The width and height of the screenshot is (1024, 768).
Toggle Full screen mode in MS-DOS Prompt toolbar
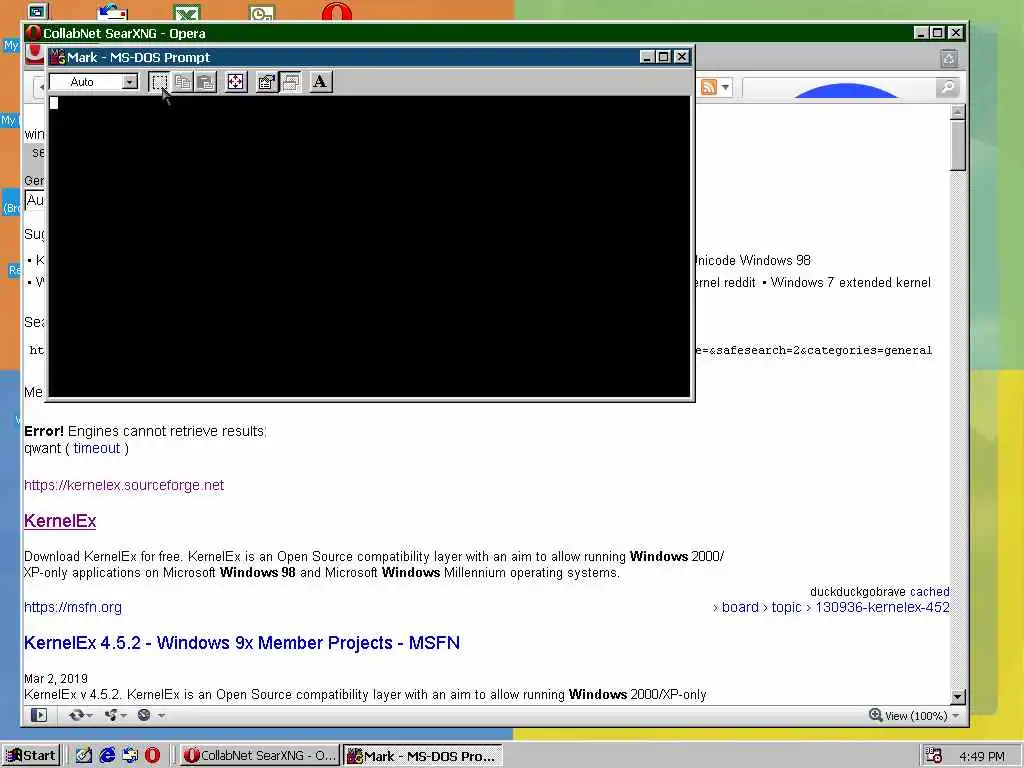[236, 82]
